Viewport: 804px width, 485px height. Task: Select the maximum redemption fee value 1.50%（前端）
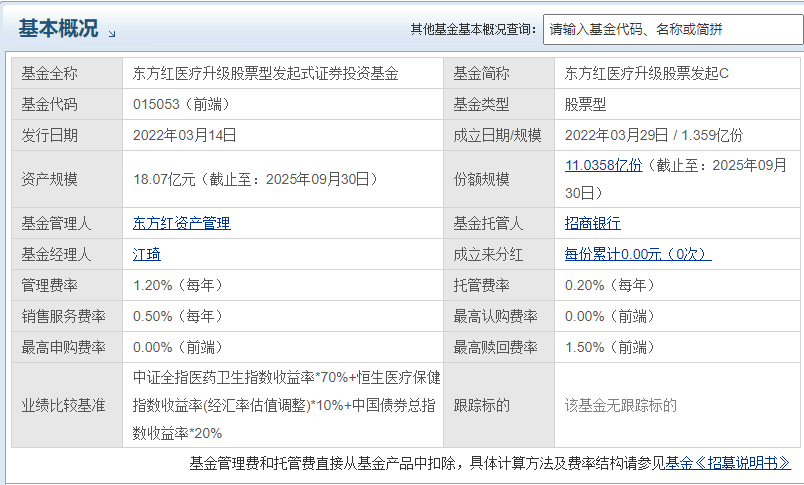[610, 348]
